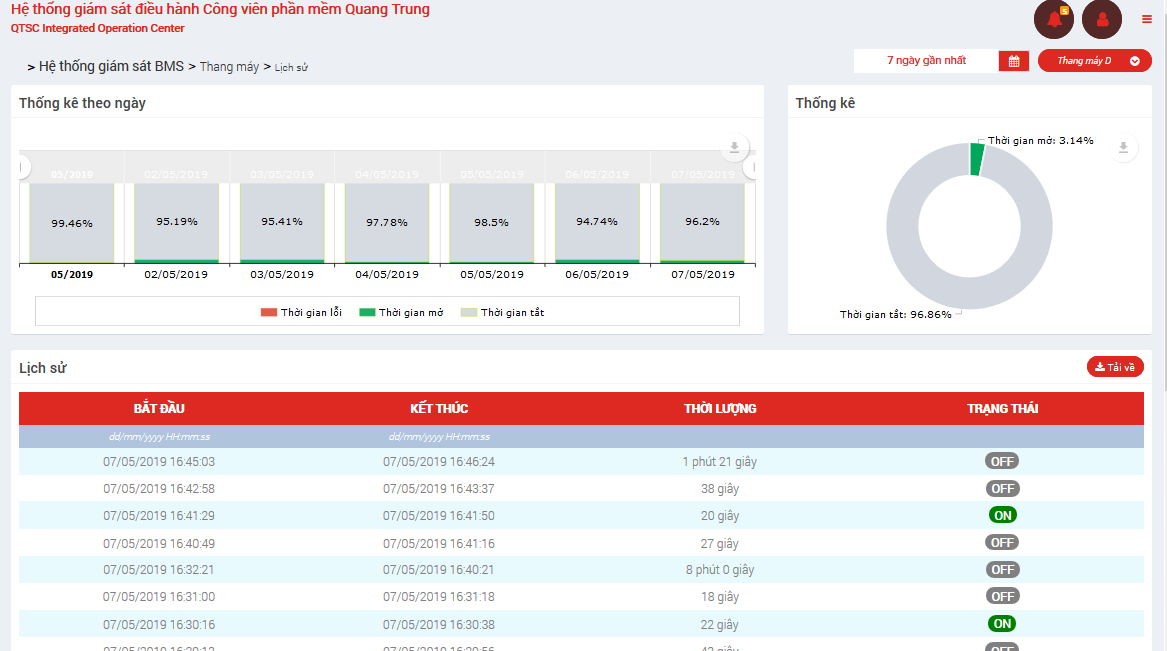This screenshot has width=1167, height=651.
Task: Click the green Thời gian mở donut slice
Action: [977, 160]
